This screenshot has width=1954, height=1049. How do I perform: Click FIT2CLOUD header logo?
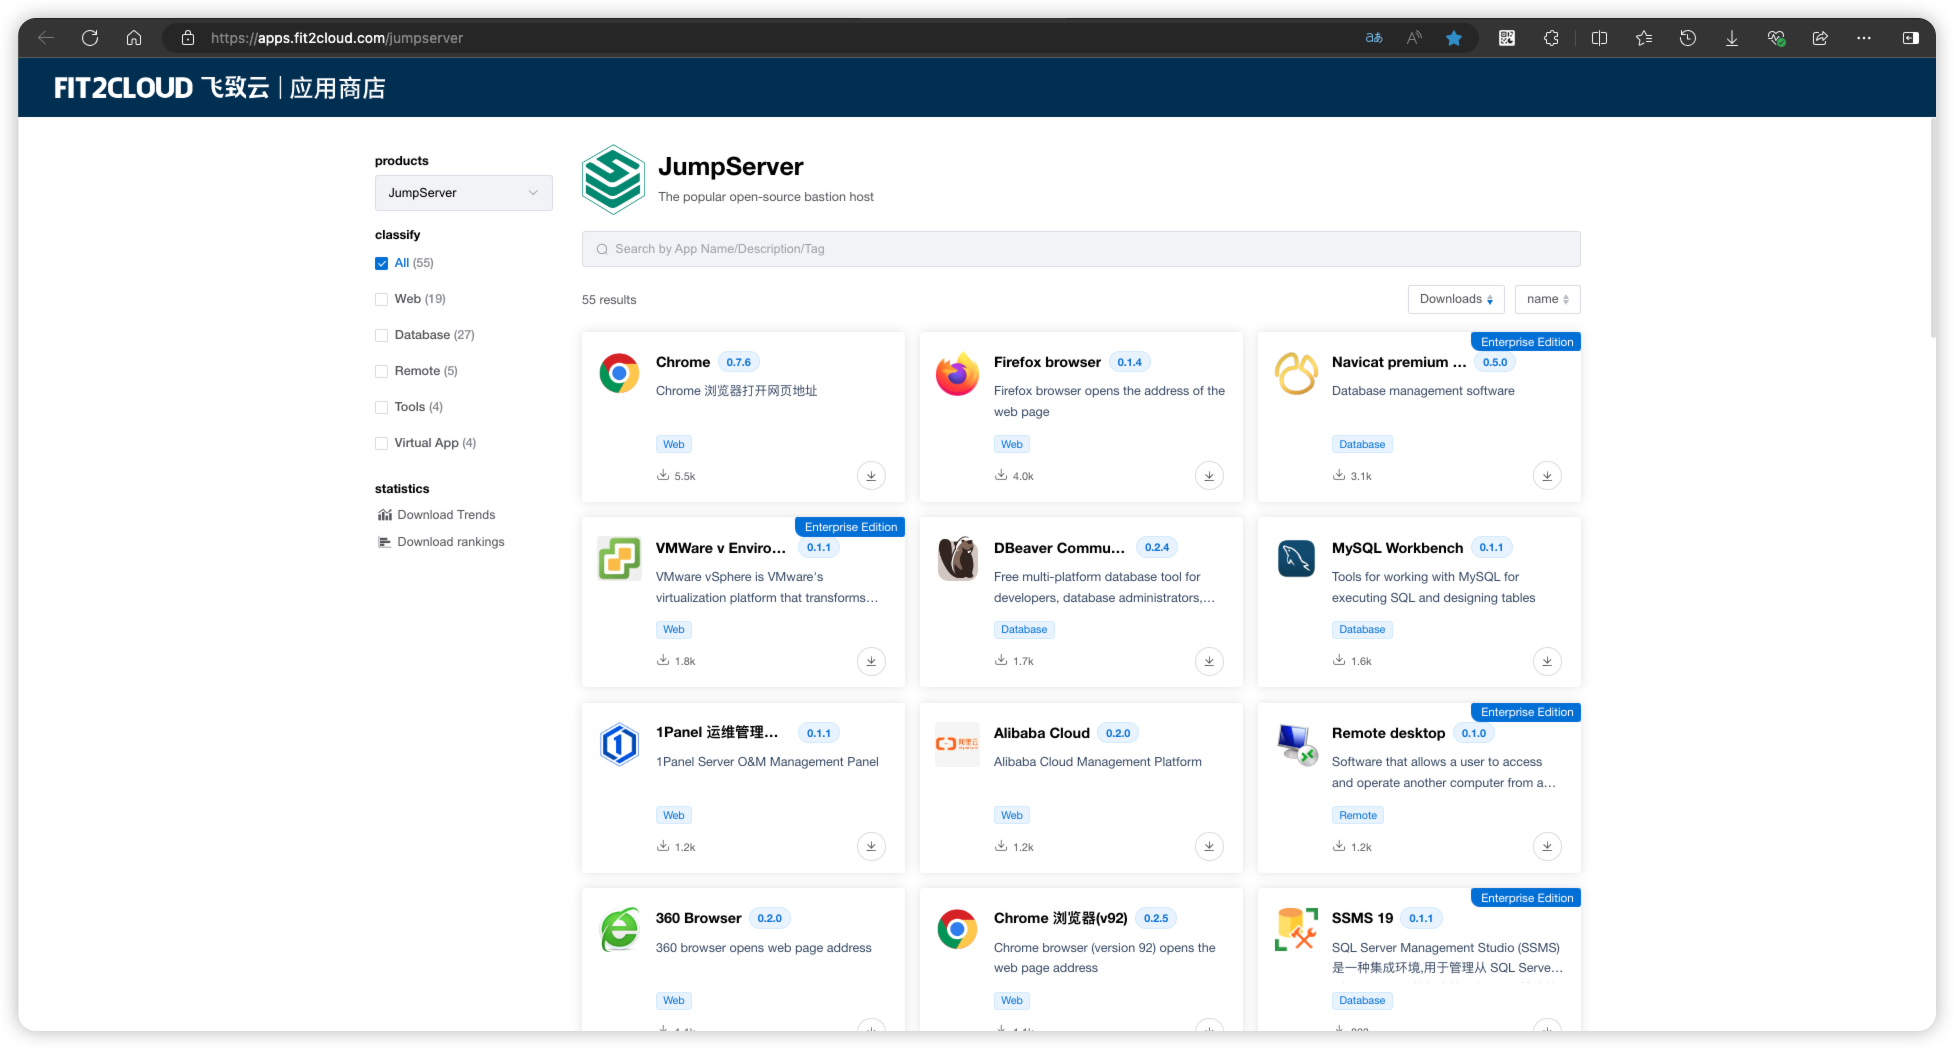tap(219, 88)
